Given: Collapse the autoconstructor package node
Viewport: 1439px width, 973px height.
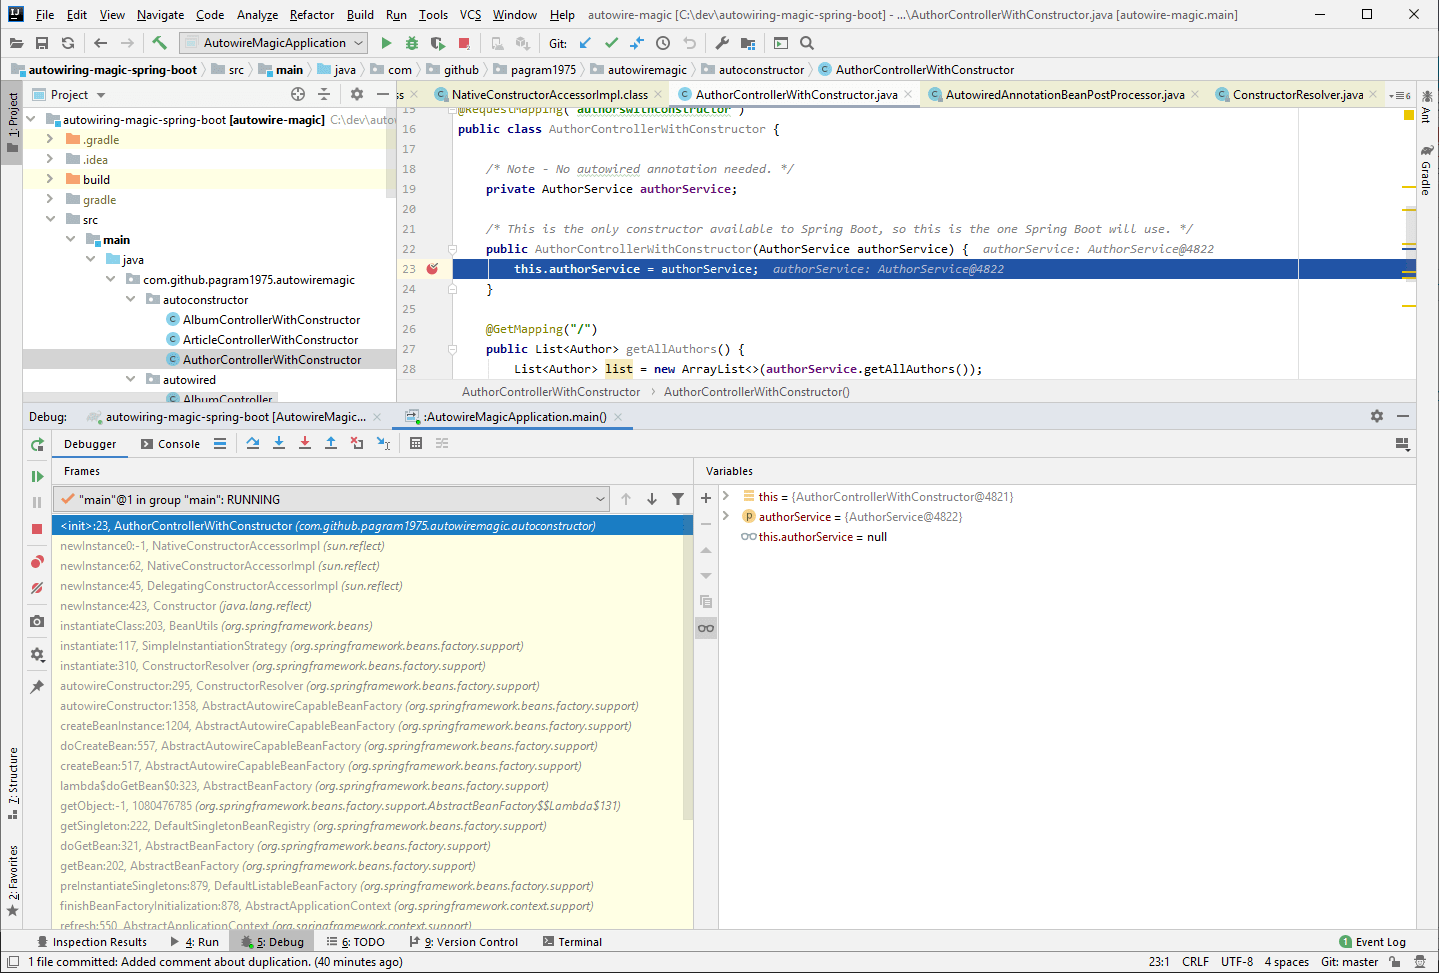Looking at the screenshot, I should coord(131,299).
